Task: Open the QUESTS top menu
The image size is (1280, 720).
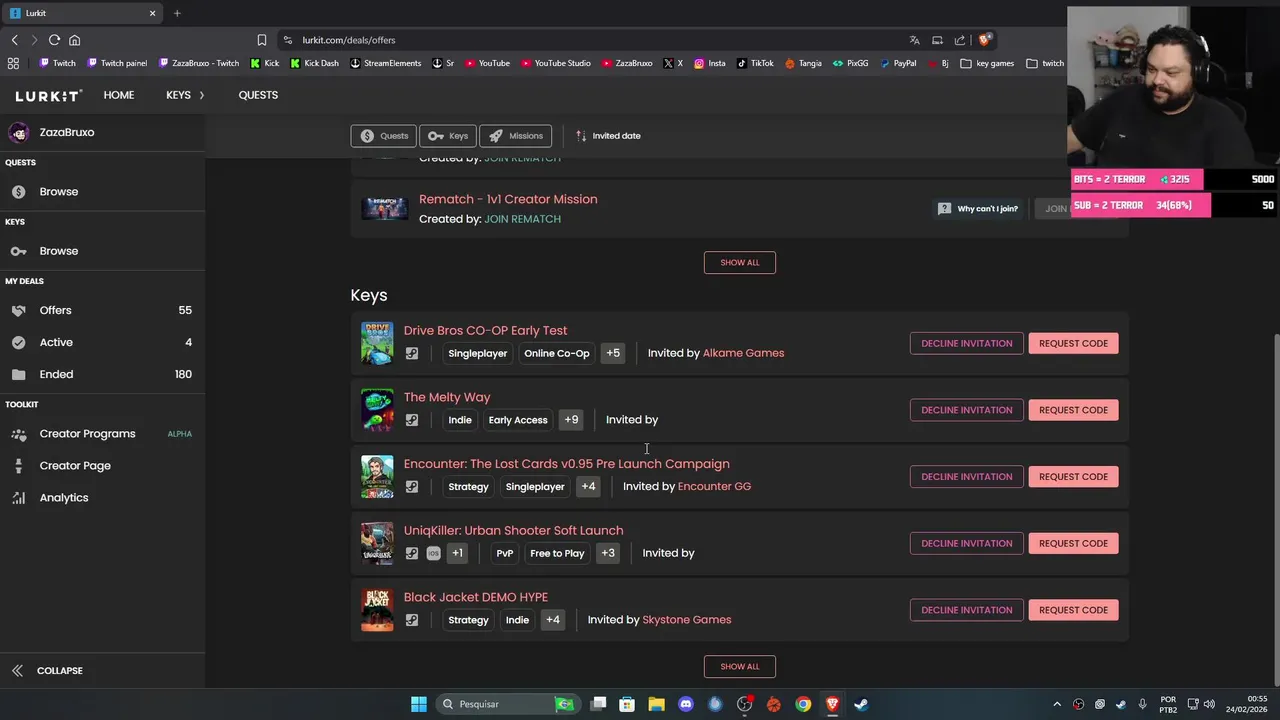Action: (258, 95)
